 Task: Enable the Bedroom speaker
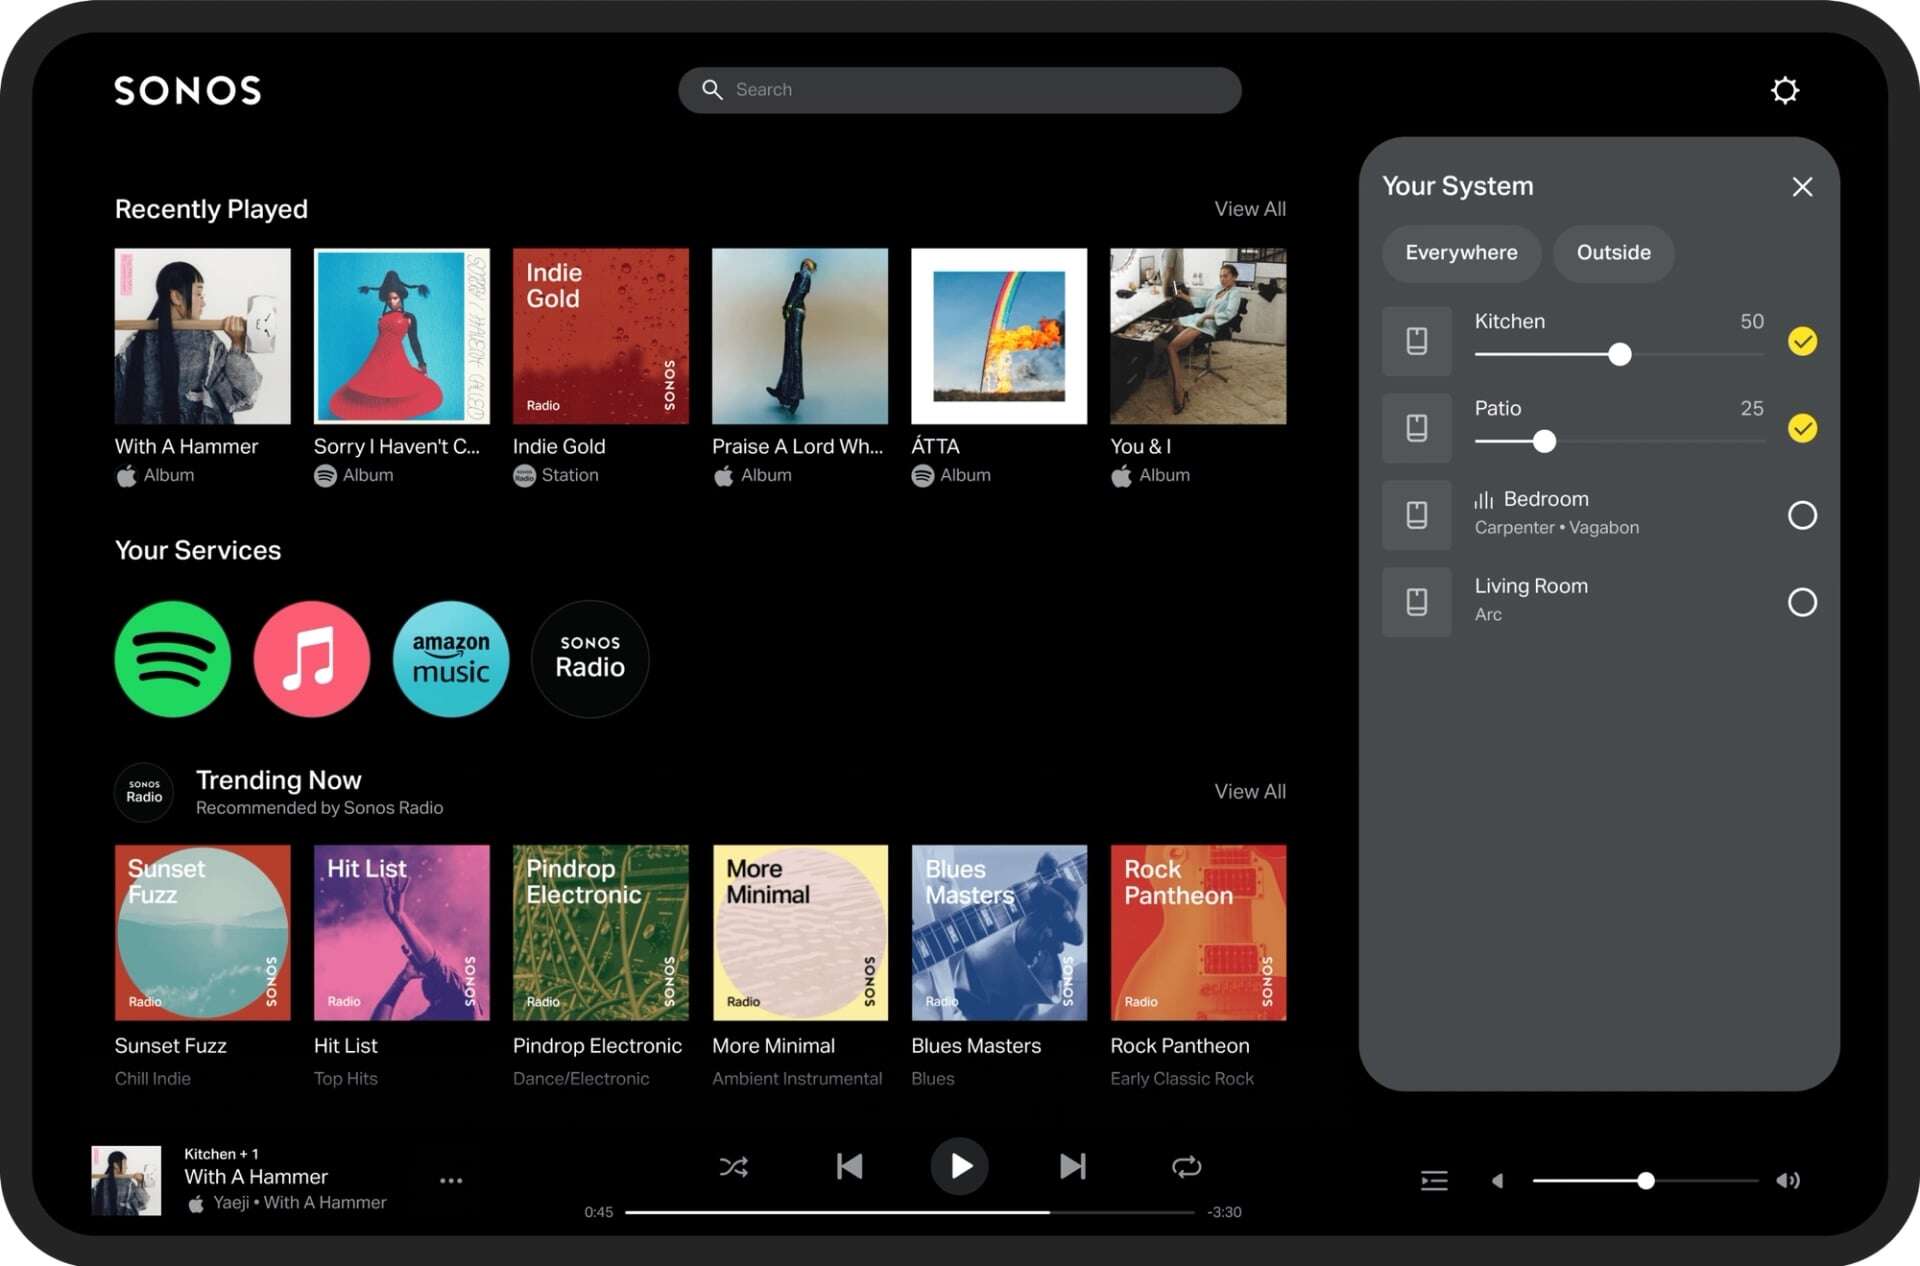(1803, 515)
